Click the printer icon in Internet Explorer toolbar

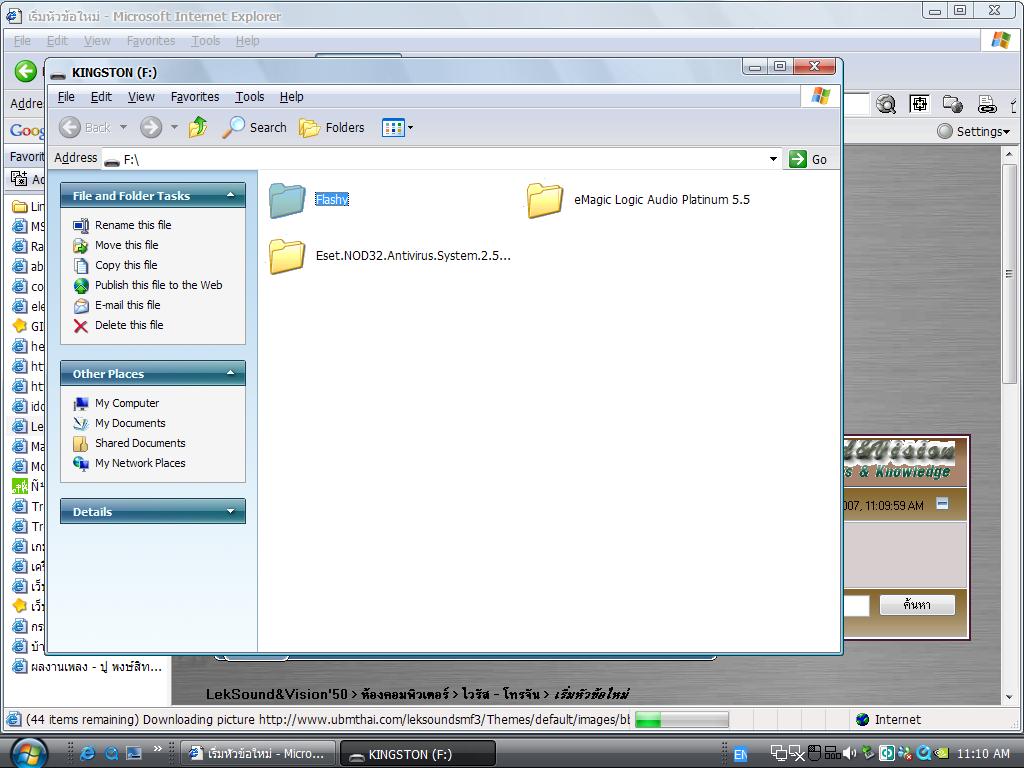pyautogui.click(x=987, y=104)
